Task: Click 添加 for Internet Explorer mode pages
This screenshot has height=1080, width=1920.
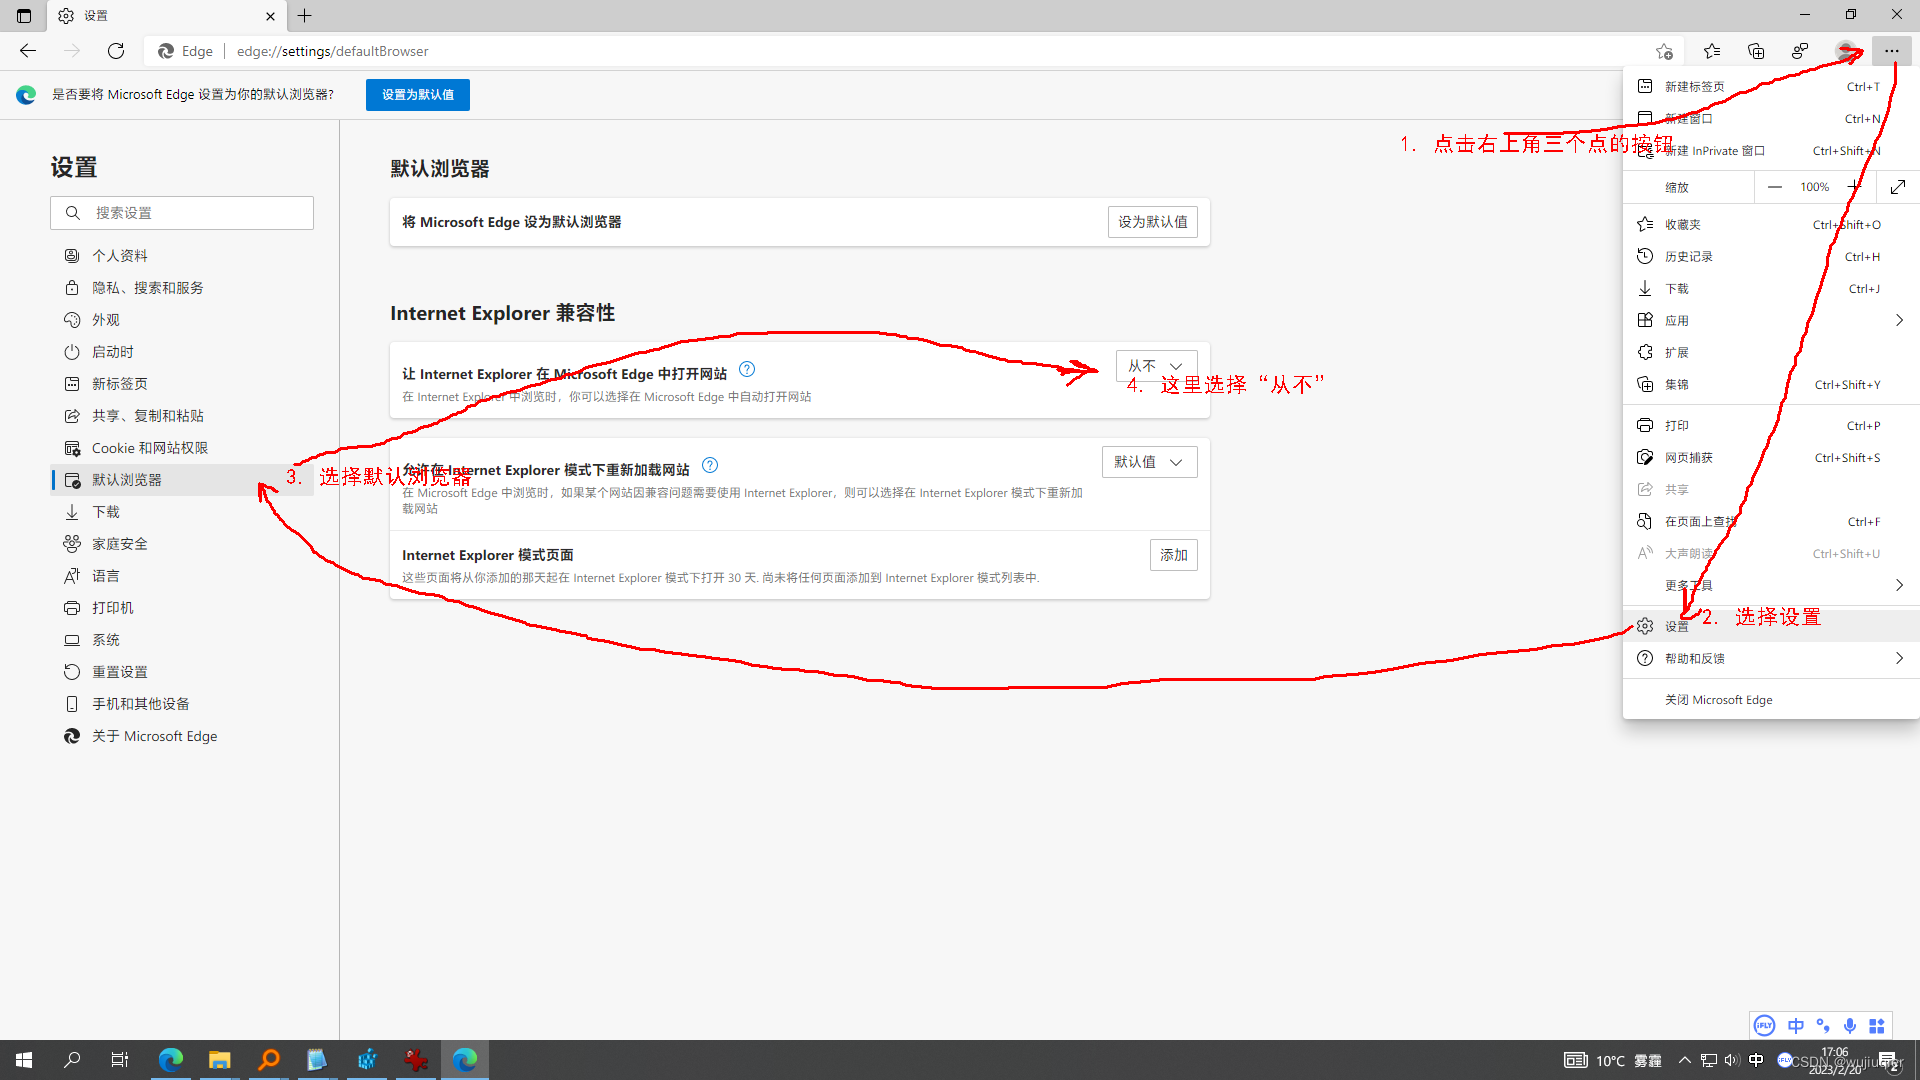Action: (x=1174, y=555)
